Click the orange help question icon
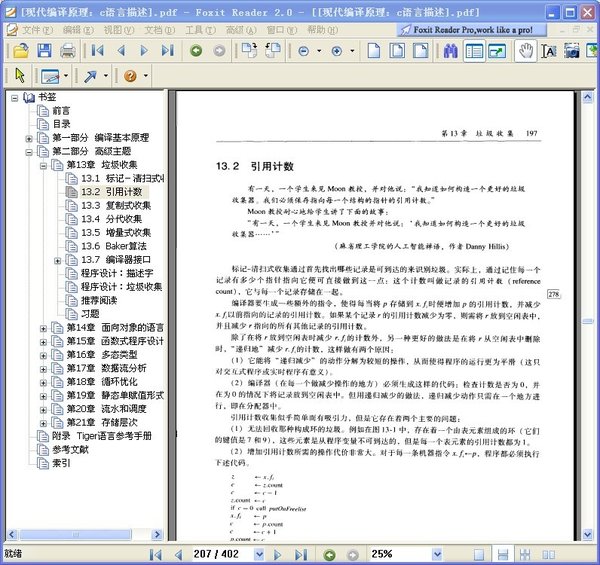Screen dimensions: 600x565 (130, 76)
